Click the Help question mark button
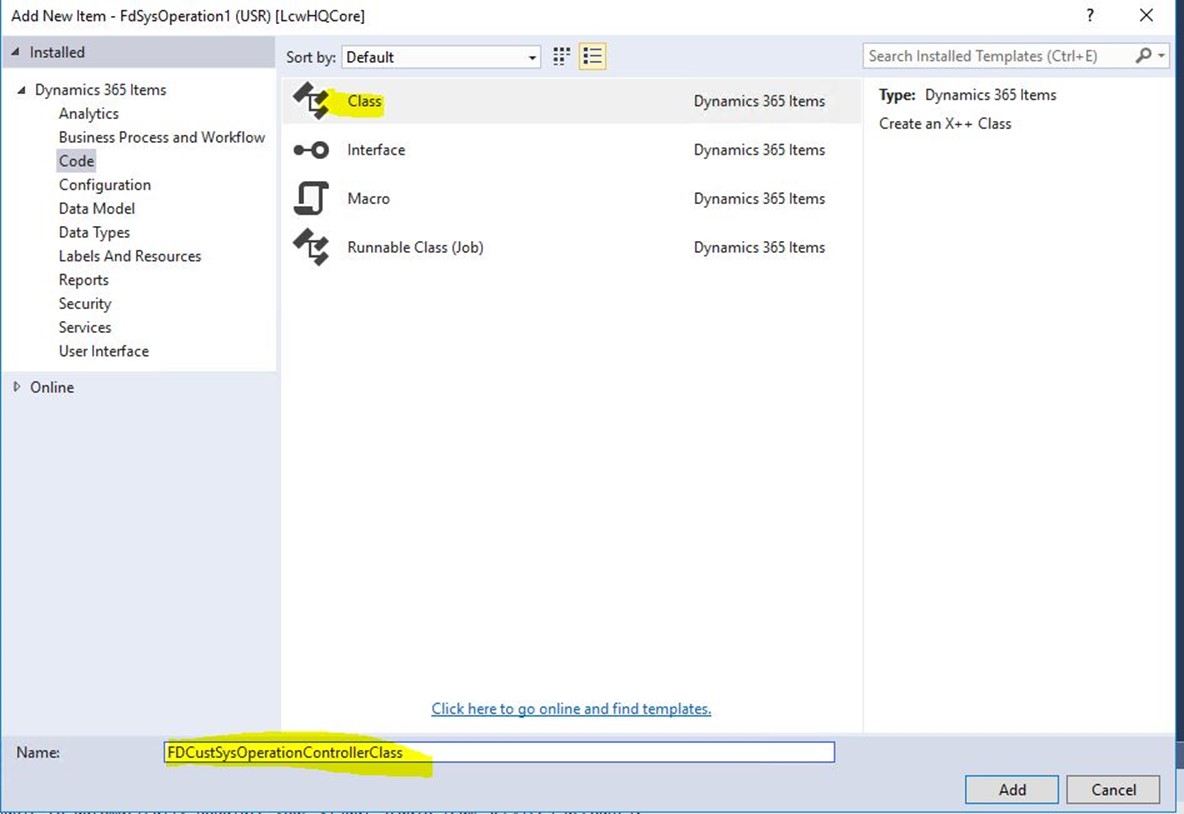 pyautogui.click(x=1090, y=15)
